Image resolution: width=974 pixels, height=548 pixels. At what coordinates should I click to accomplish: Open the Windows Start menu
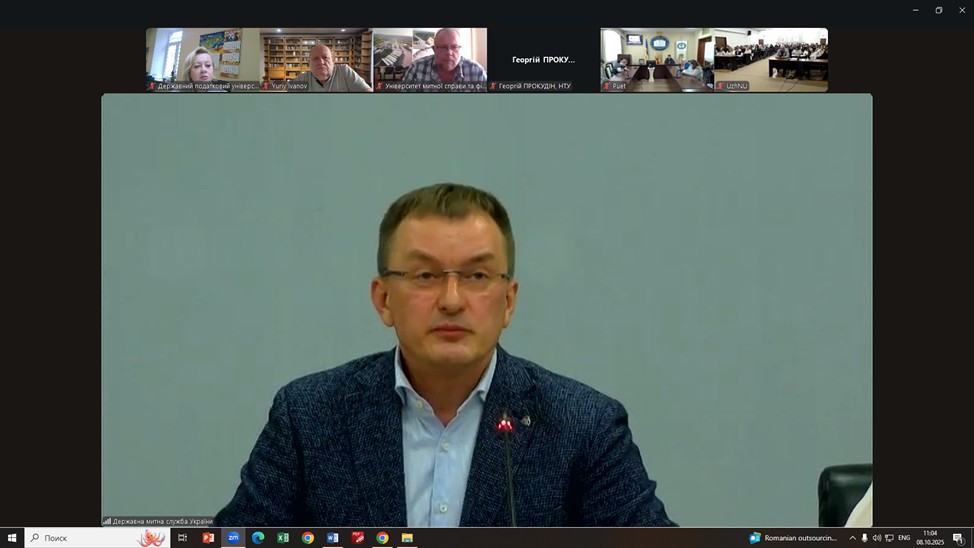tap(12, 538)
